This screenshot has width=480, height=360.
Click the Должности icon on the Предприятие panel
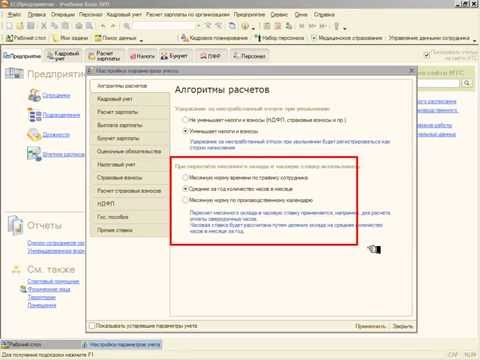coord(34,135)
